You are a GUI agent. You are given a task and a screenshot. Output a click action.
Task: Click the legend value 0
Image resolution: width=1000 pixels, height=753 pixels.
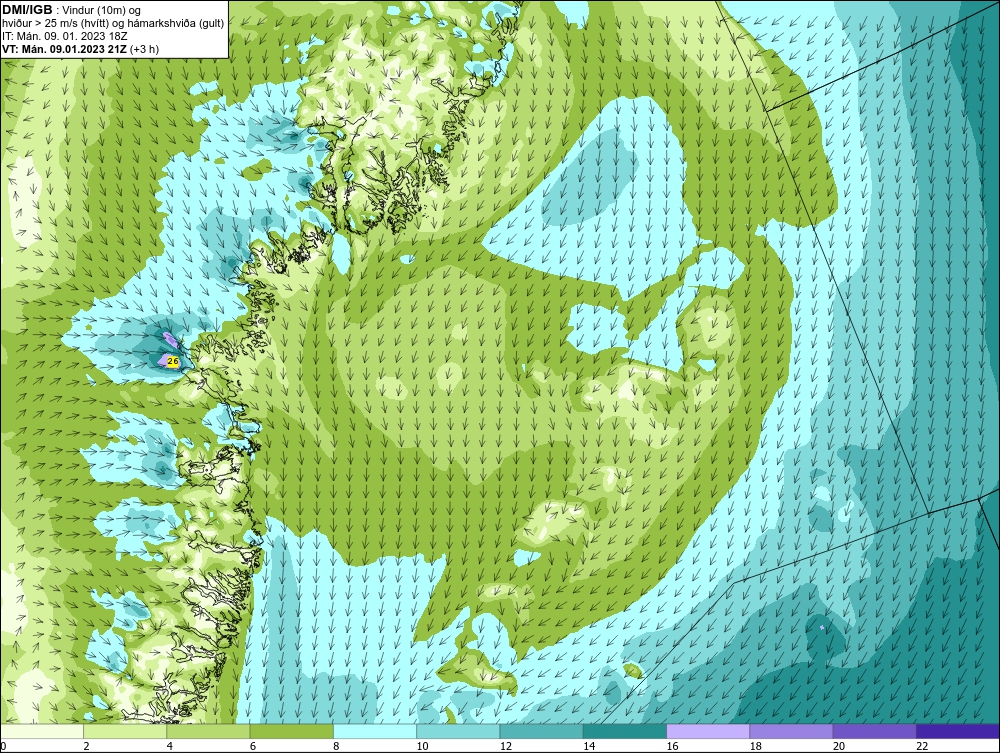[x=3, y=747]
